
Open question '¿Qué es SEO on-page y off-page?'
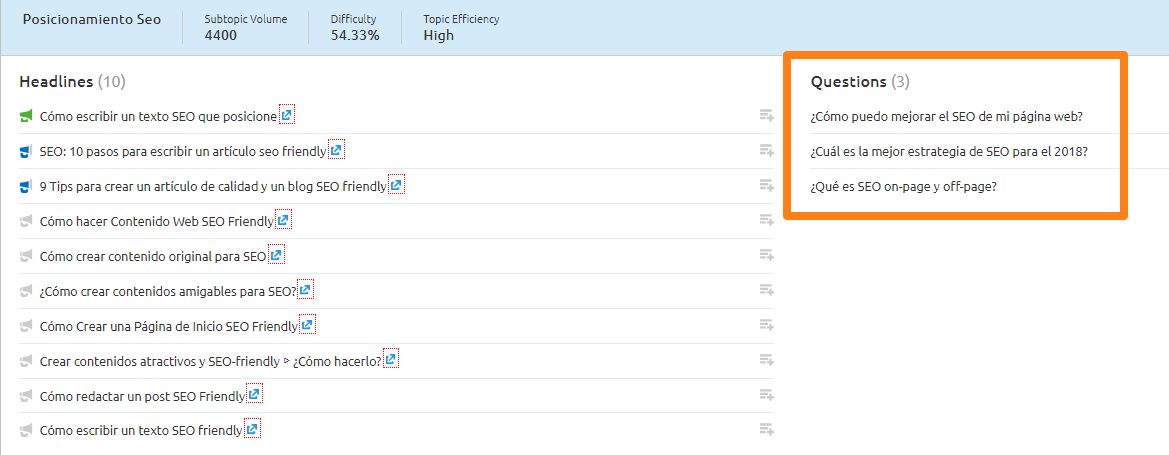[x=903, y=186]
